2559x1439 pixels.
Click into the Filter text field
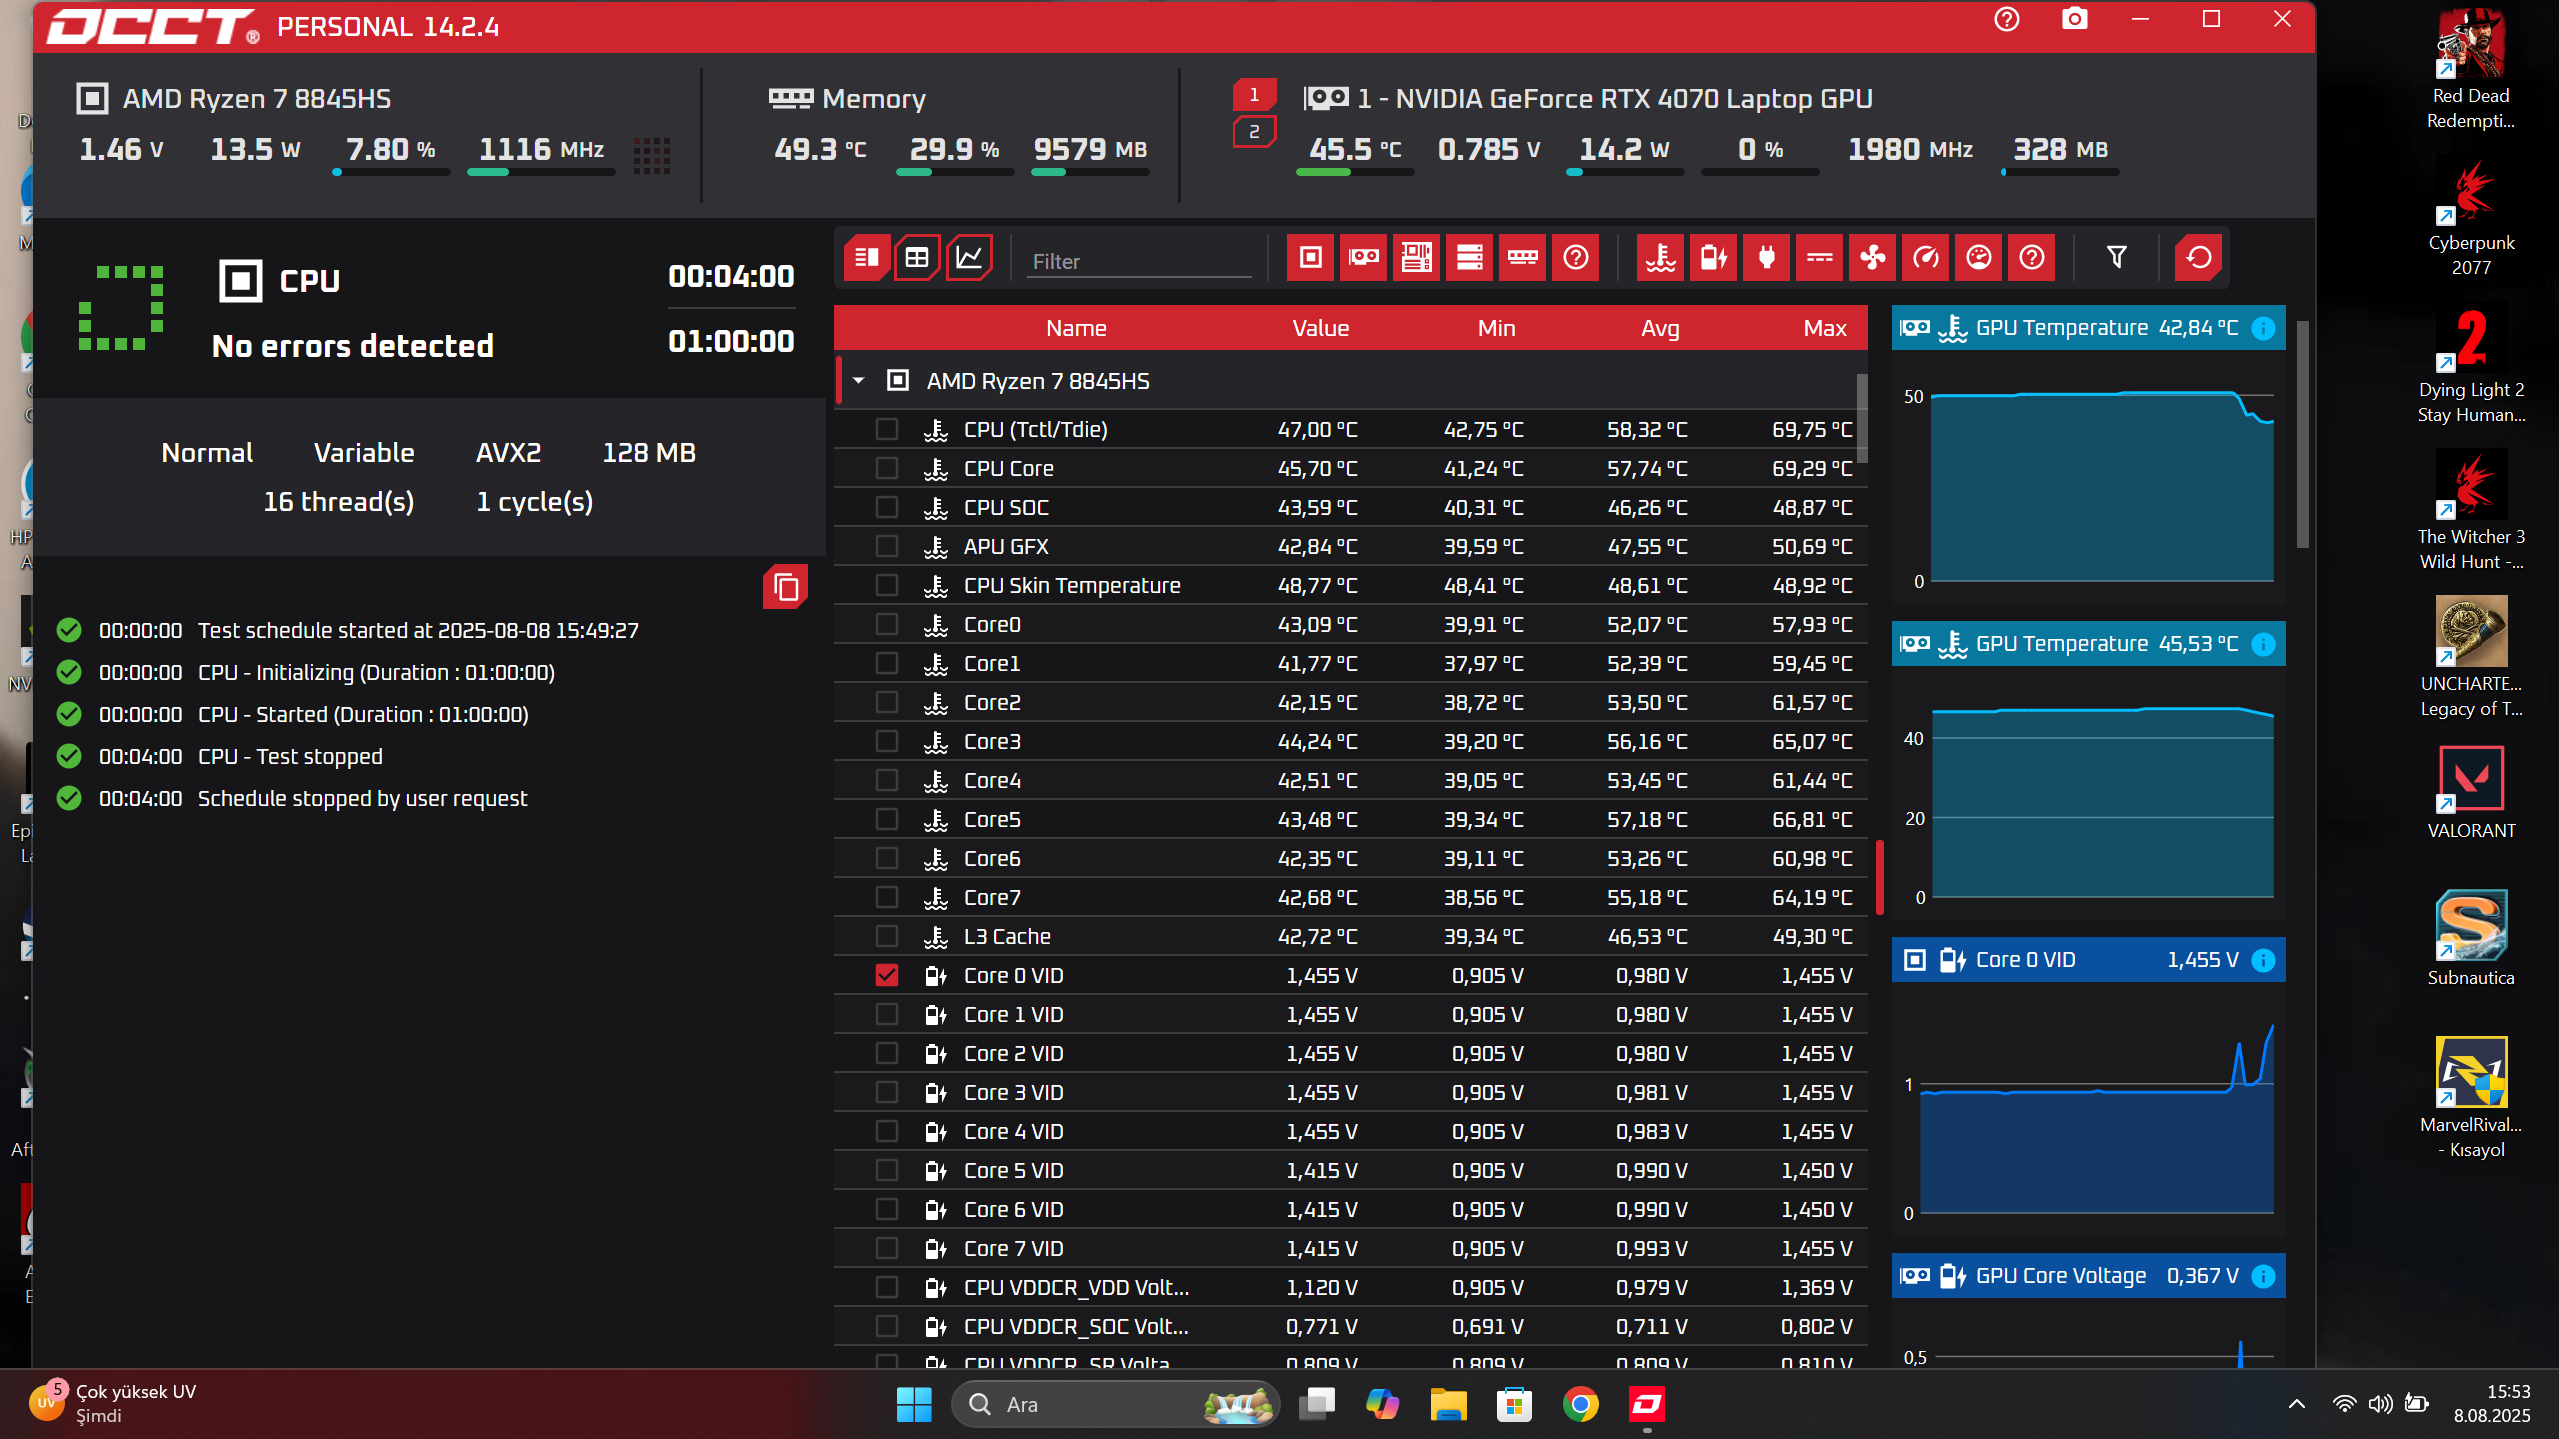1140,260
